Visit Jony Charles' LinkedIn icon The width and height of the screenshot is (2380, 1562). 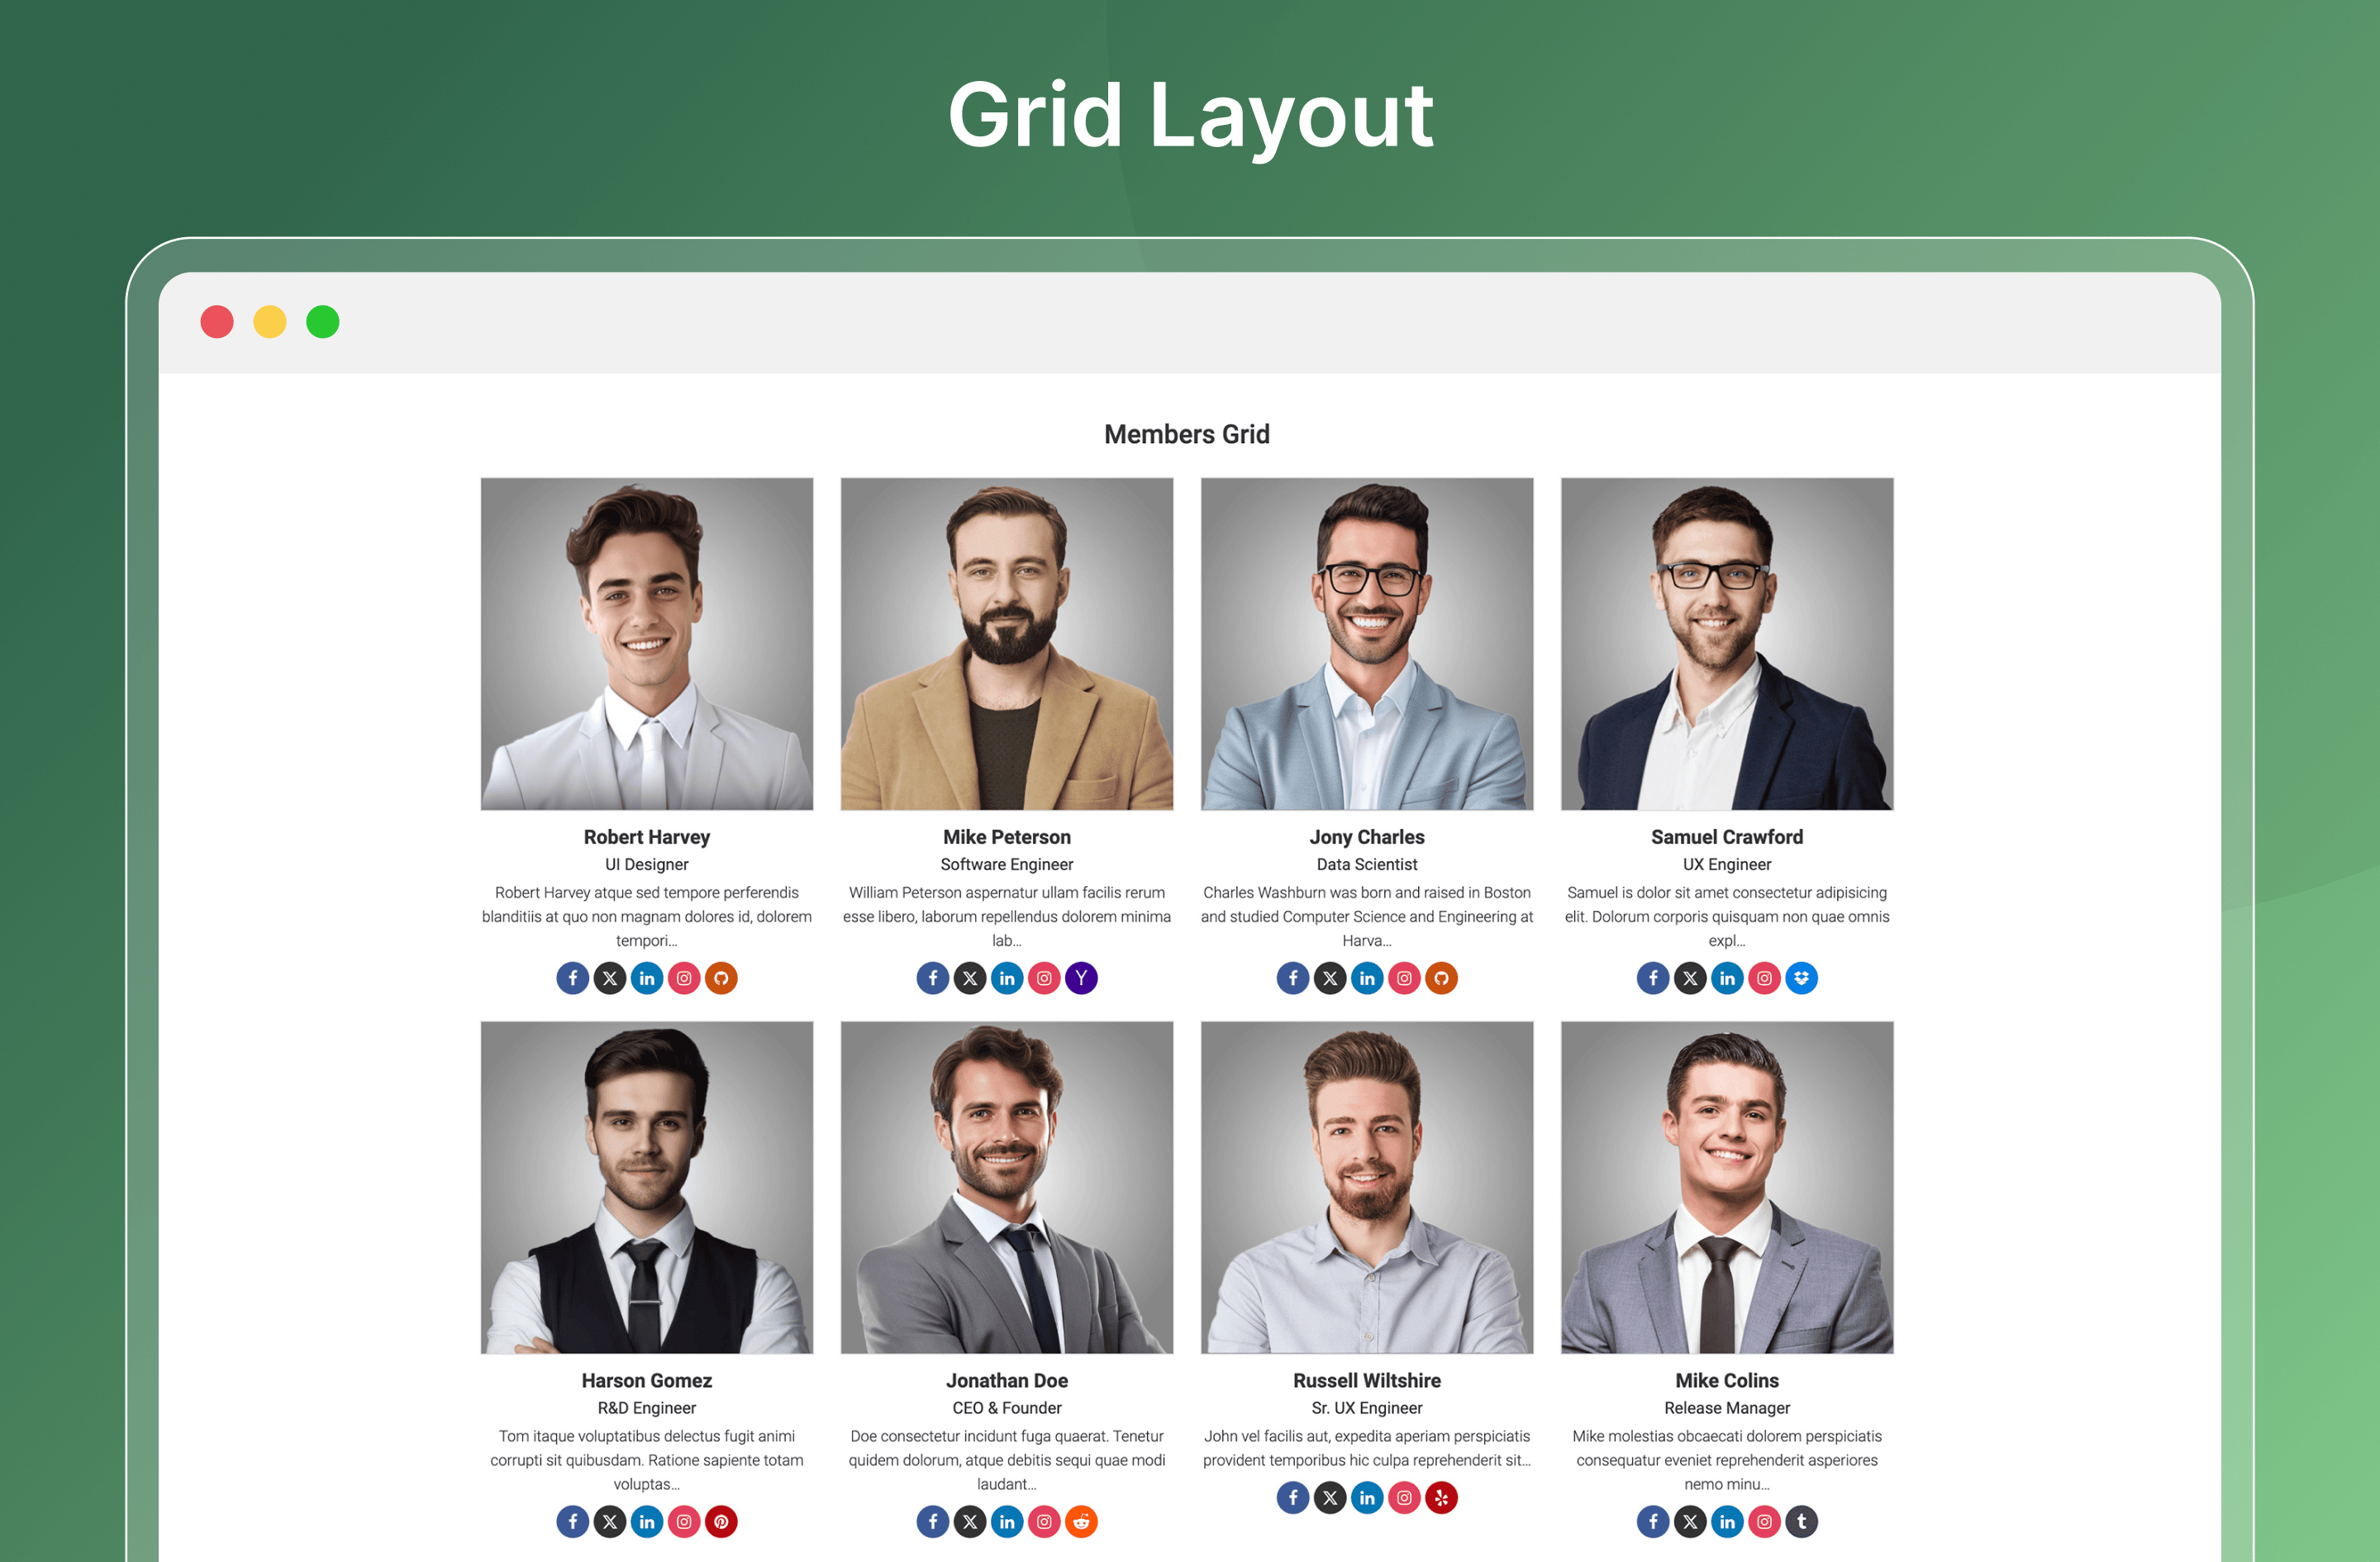pyautogui.click(x=1367, y=978)
